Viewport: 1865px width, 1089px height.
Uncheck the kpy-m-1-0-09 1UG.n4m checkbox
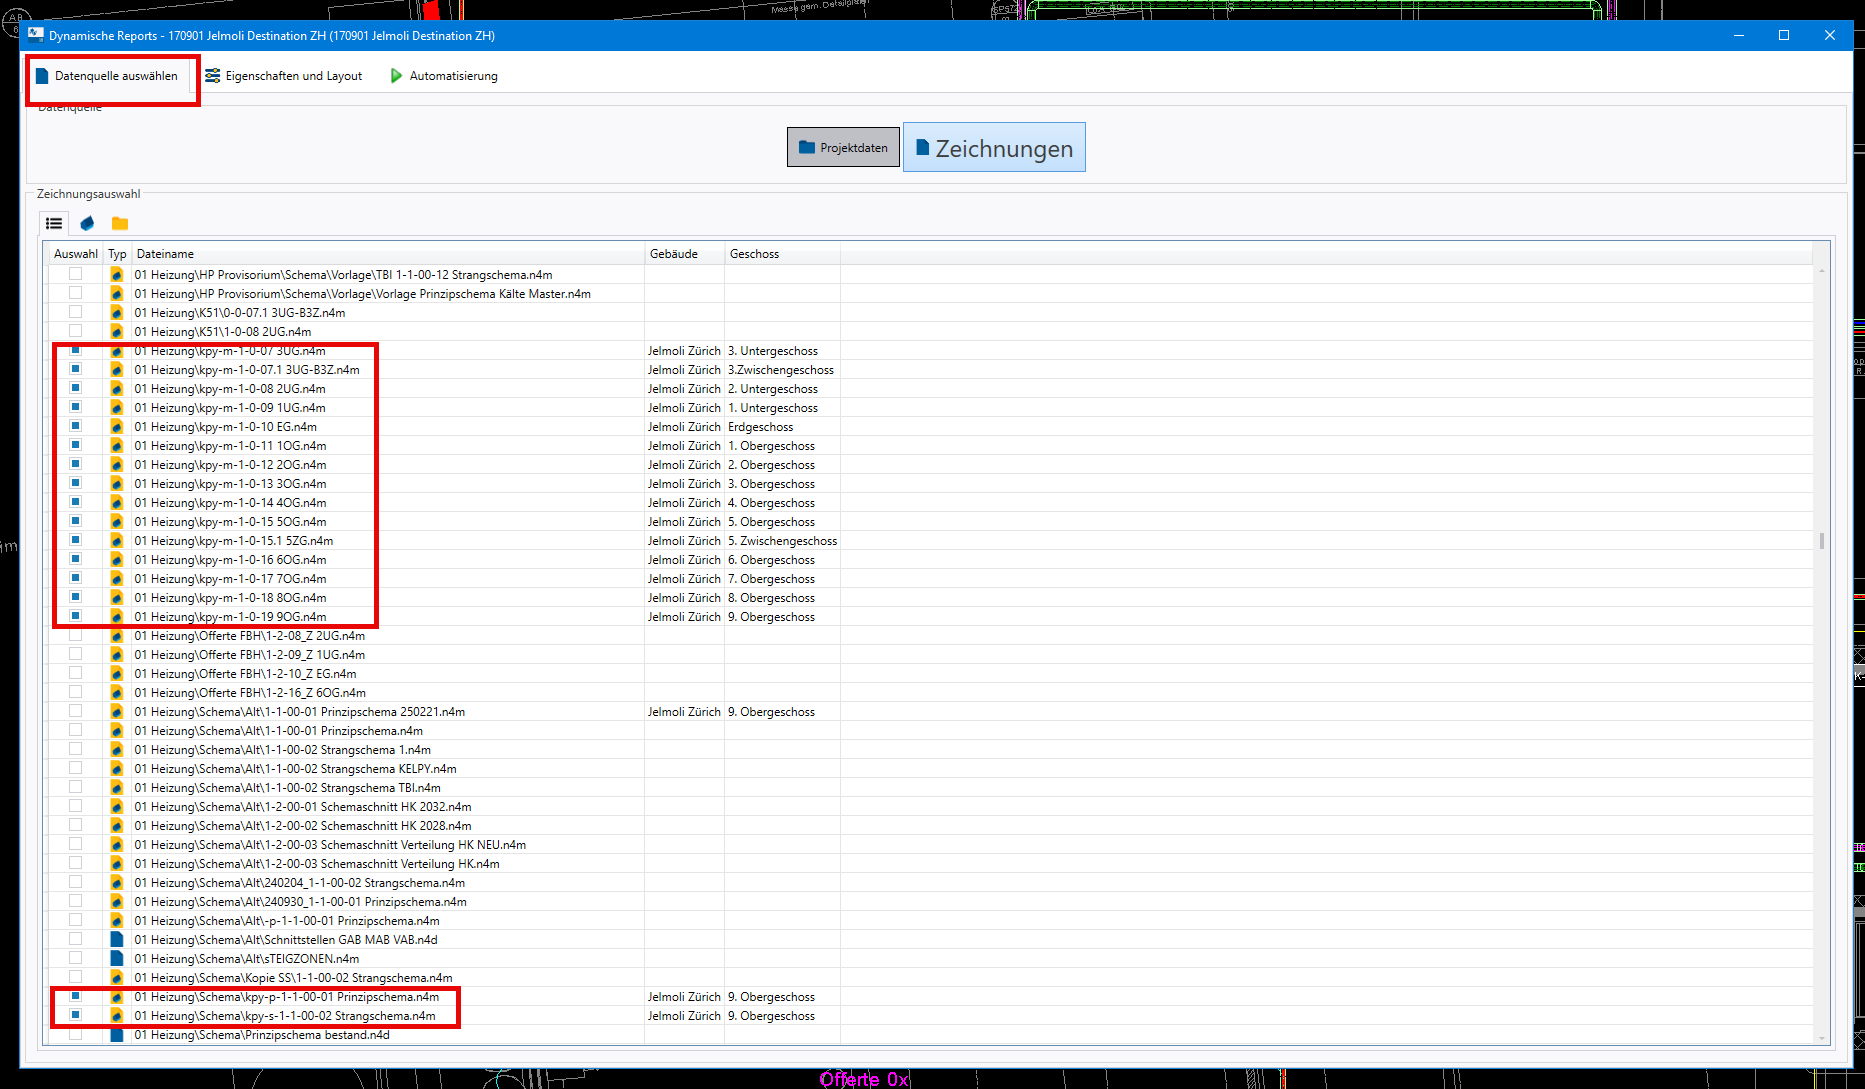(x=75, y=407)
